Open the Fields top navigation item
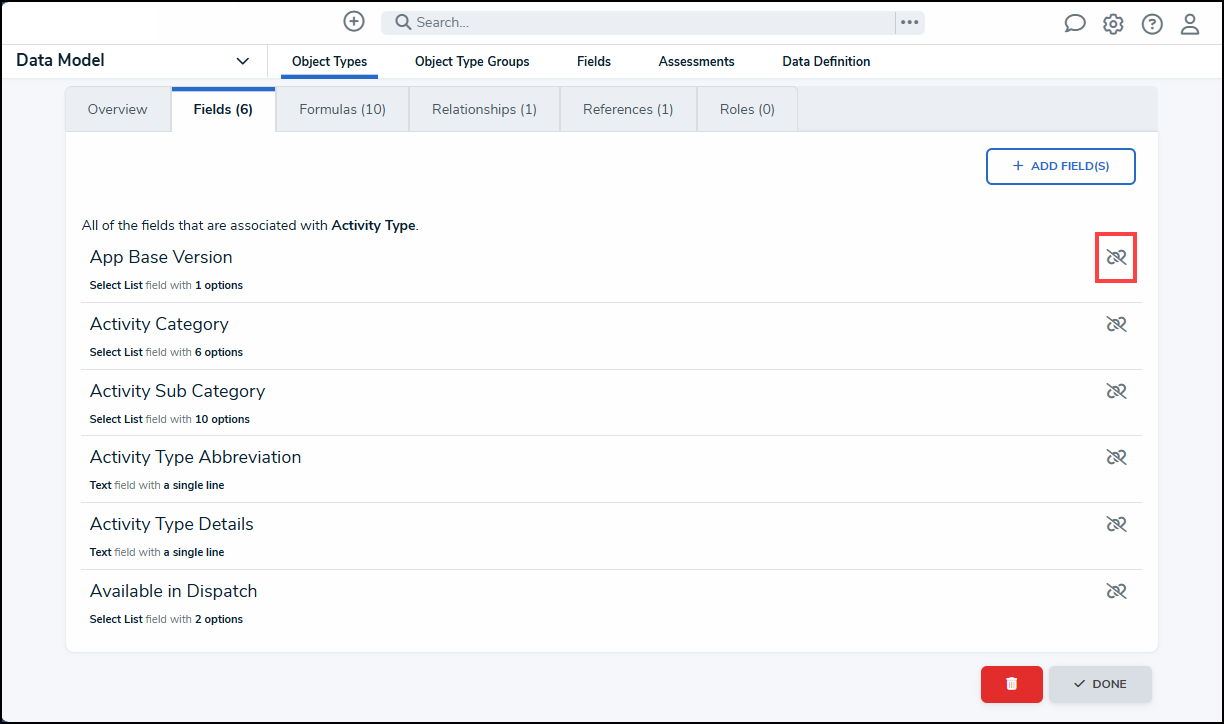Screen dimensions: 1224x724 [x=594, y=61]
